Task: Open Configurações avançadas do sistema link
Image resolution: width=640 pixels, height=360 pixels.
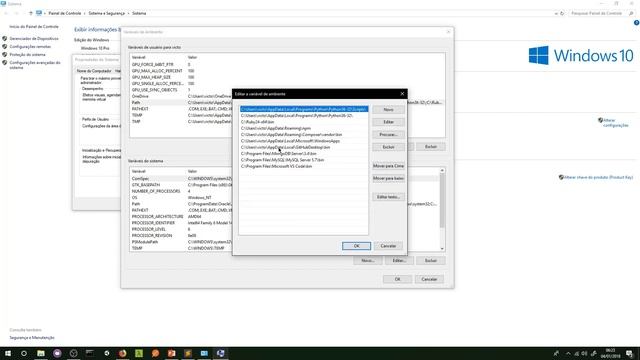Action: tap(35, 65)
